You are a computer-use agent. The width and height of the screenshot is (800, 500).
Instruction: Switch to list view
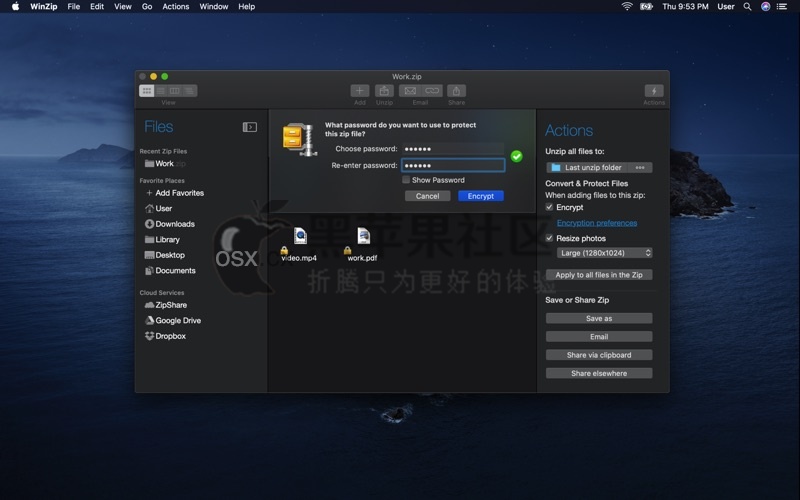161,91
